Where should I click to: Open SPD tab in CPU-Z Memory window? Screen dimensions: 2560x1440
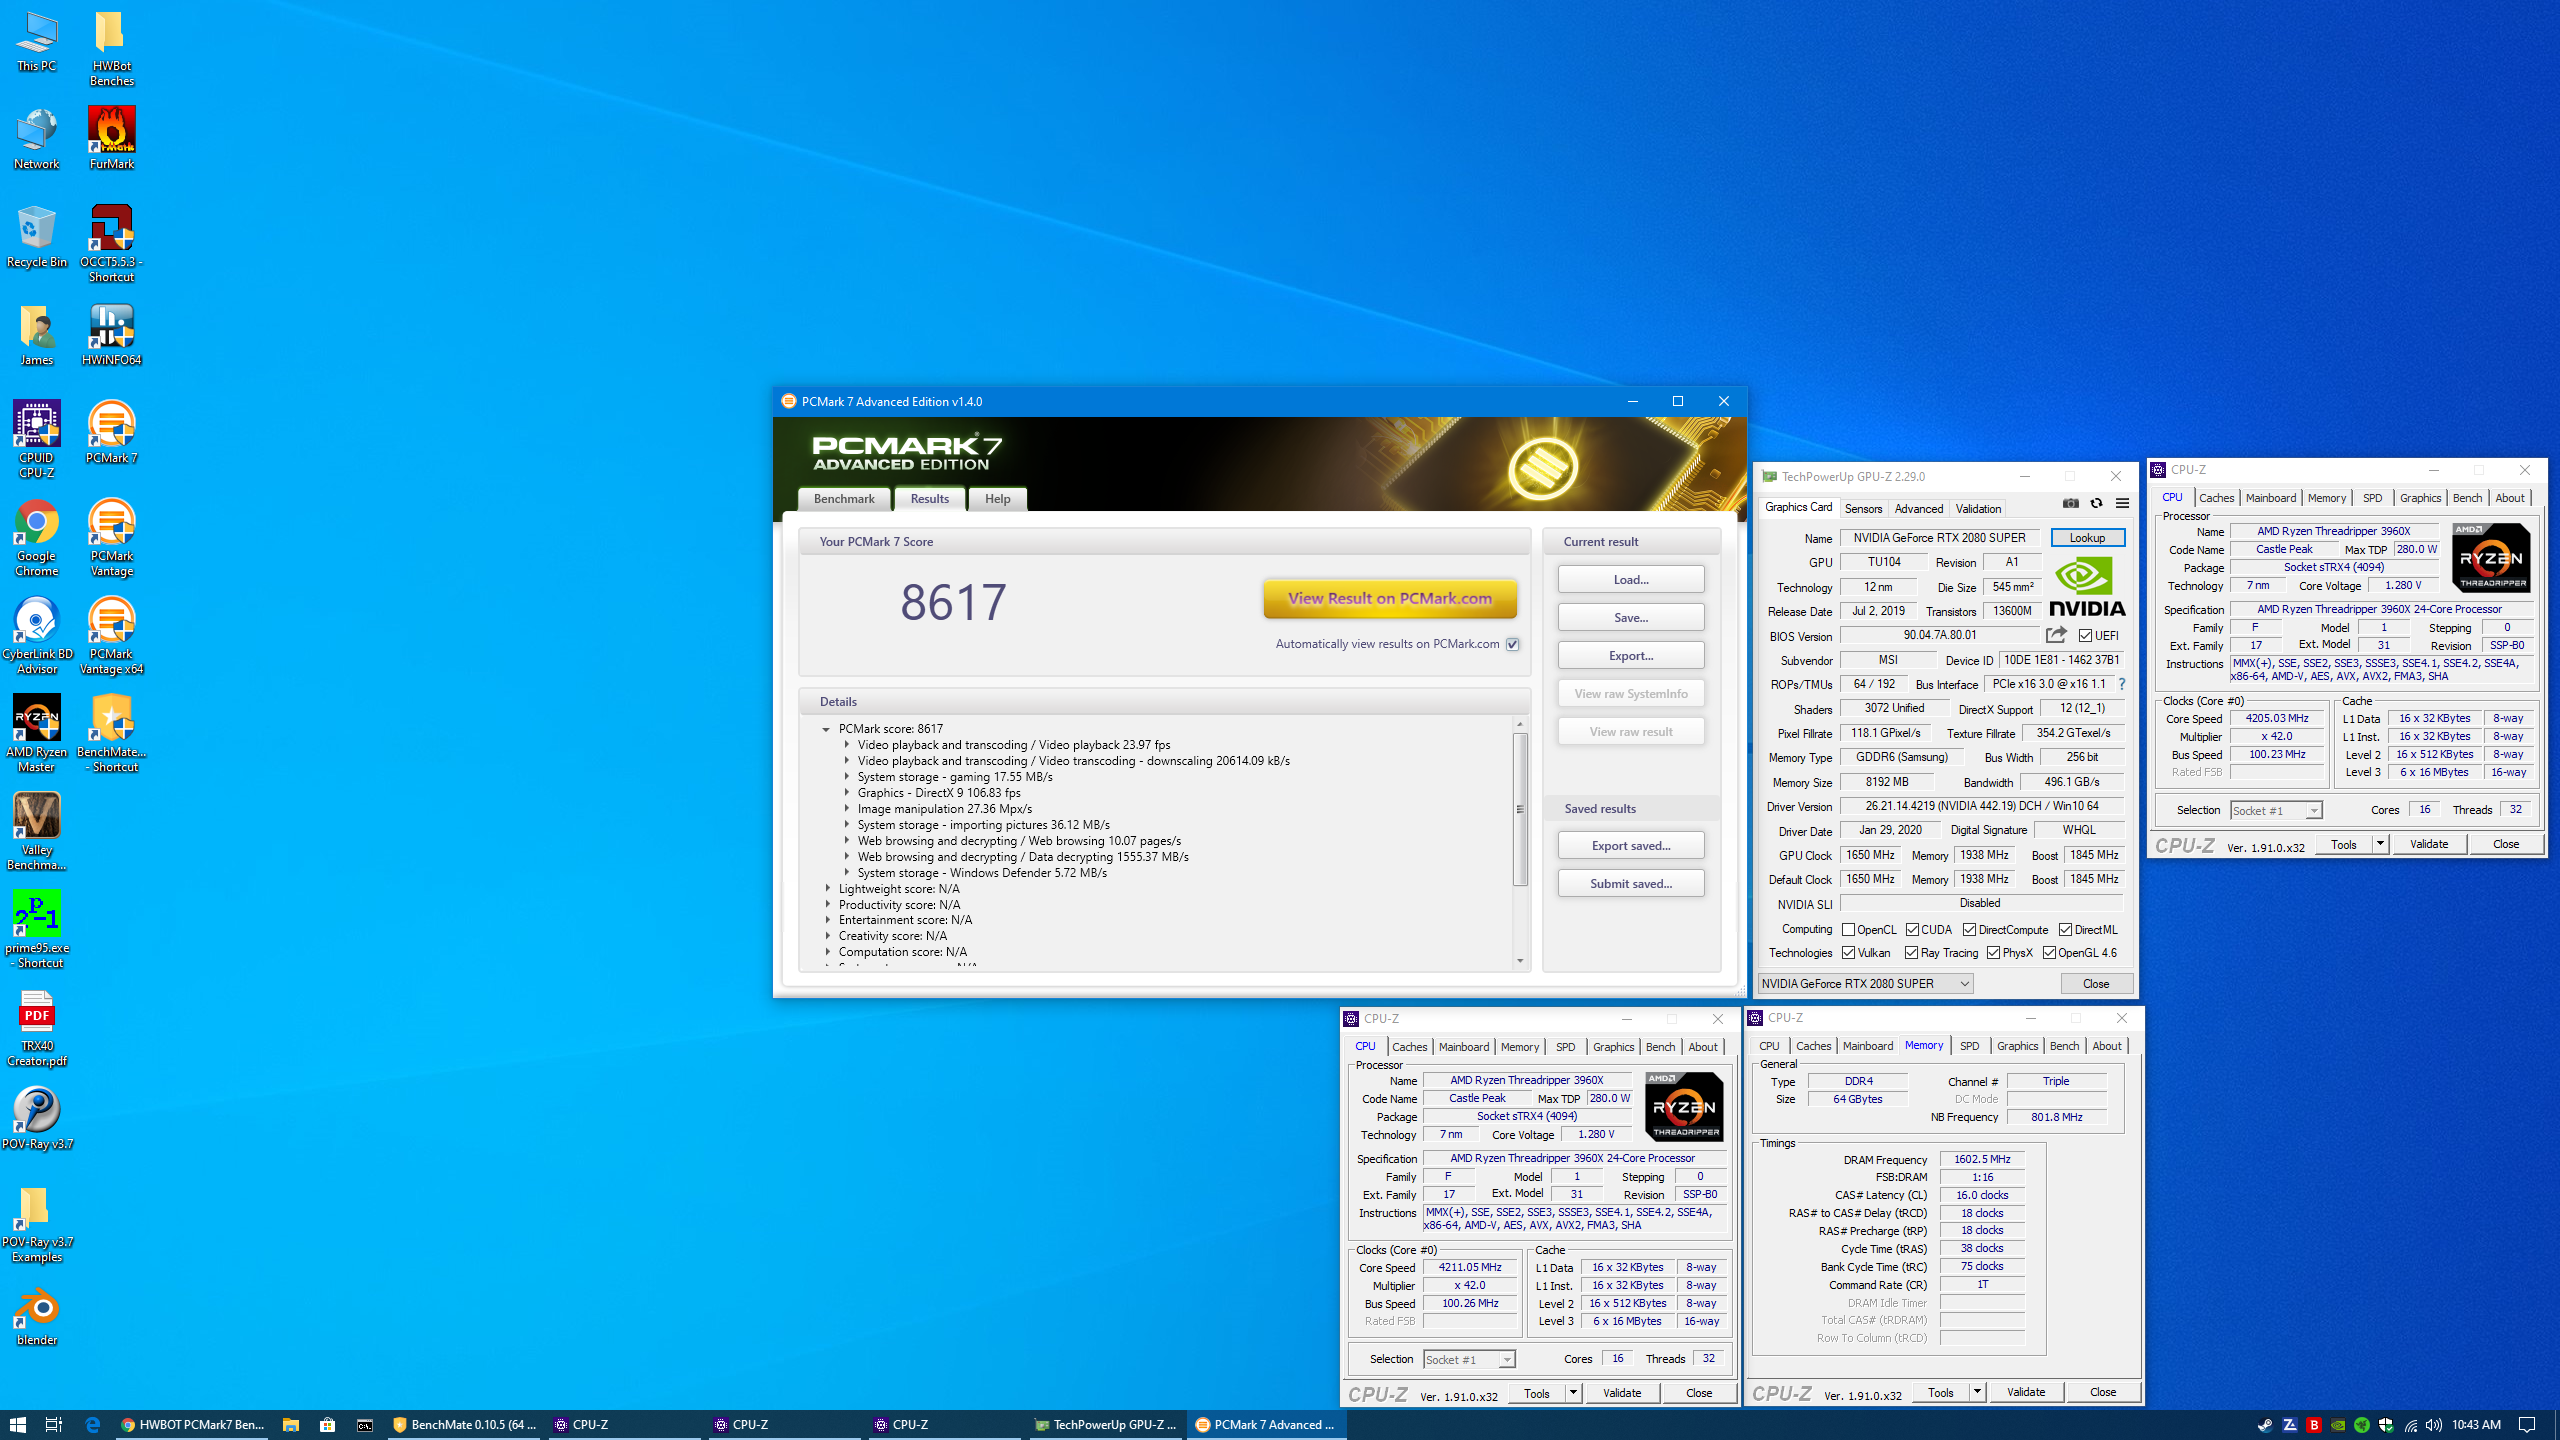[x=1969, y=1046]
